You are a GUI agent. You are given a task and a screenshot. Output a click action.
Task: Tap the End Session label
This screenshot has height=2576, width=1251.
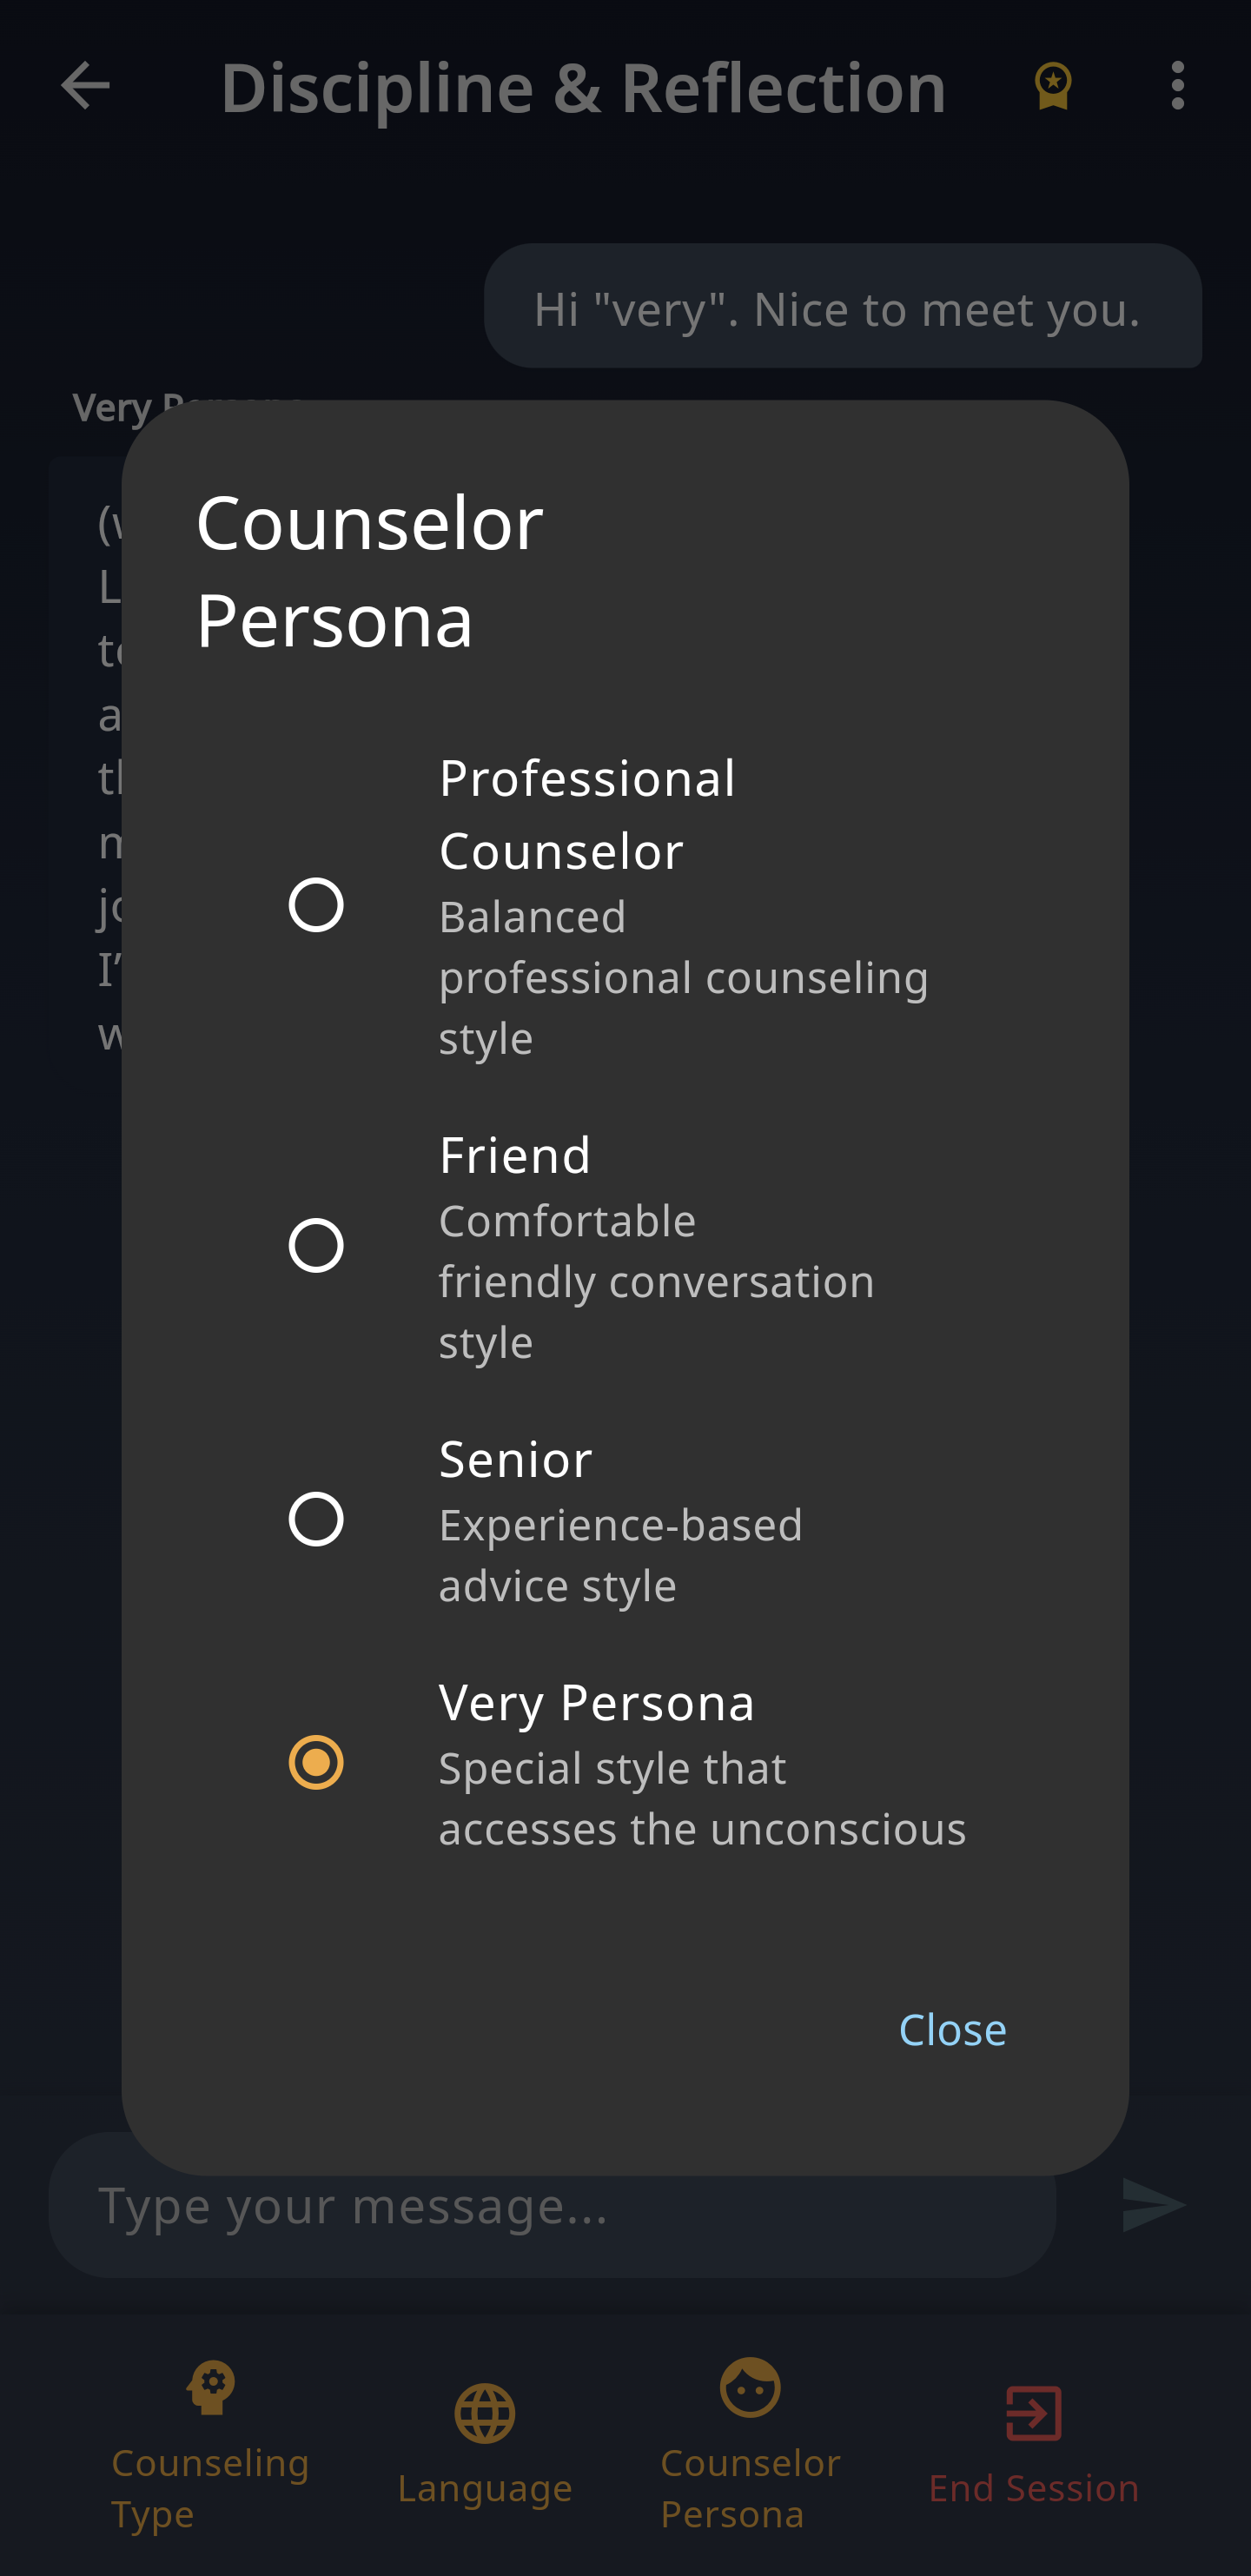pyautogui.click(x=1033, y=2487)
